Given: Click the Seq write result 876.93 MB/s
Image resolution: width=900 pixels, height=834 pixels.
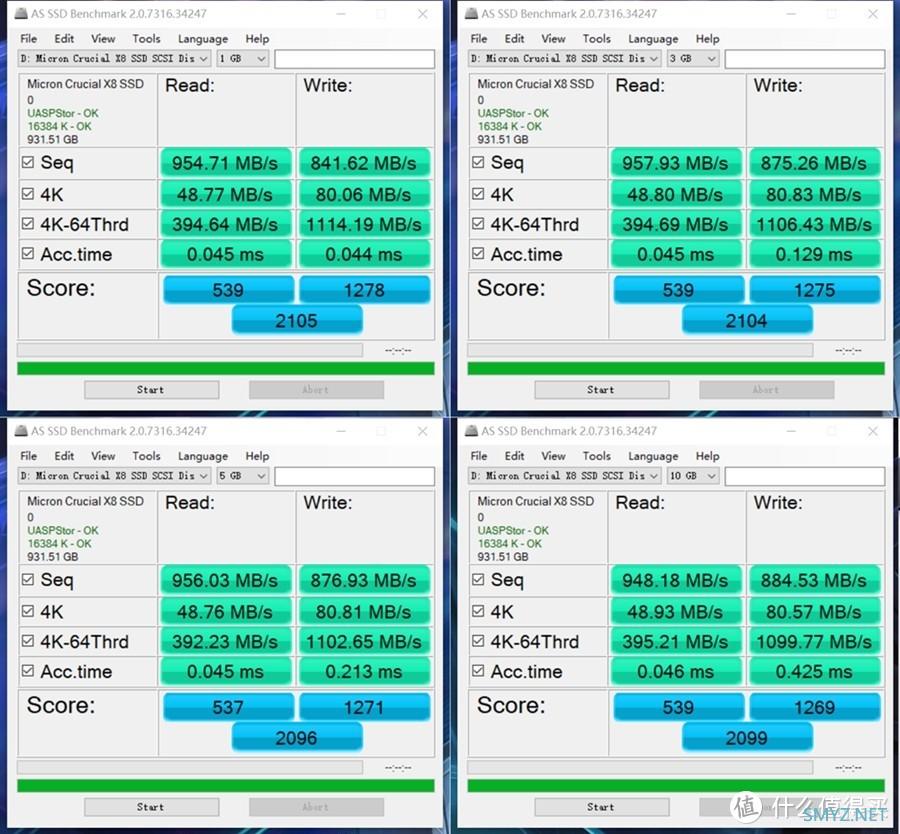Looking at the screenshot, I should pyautogui.click(x=364, y=580).
